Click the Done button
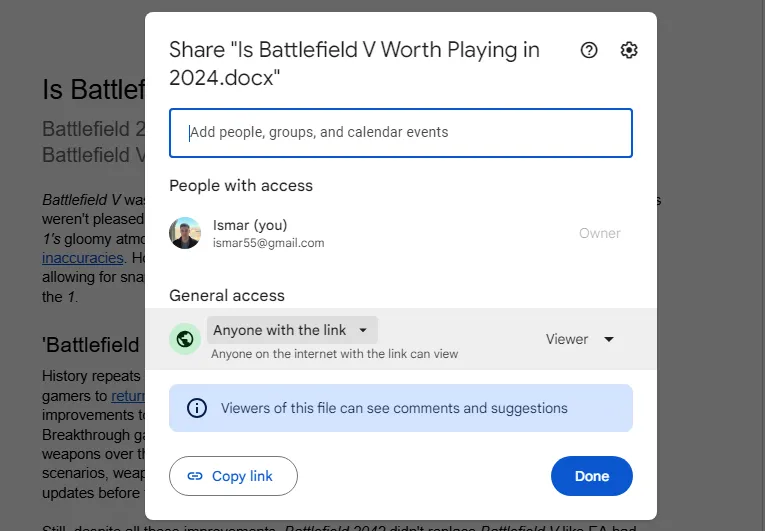765x531 pixels. pyautogui.click(x=592, y=476)
